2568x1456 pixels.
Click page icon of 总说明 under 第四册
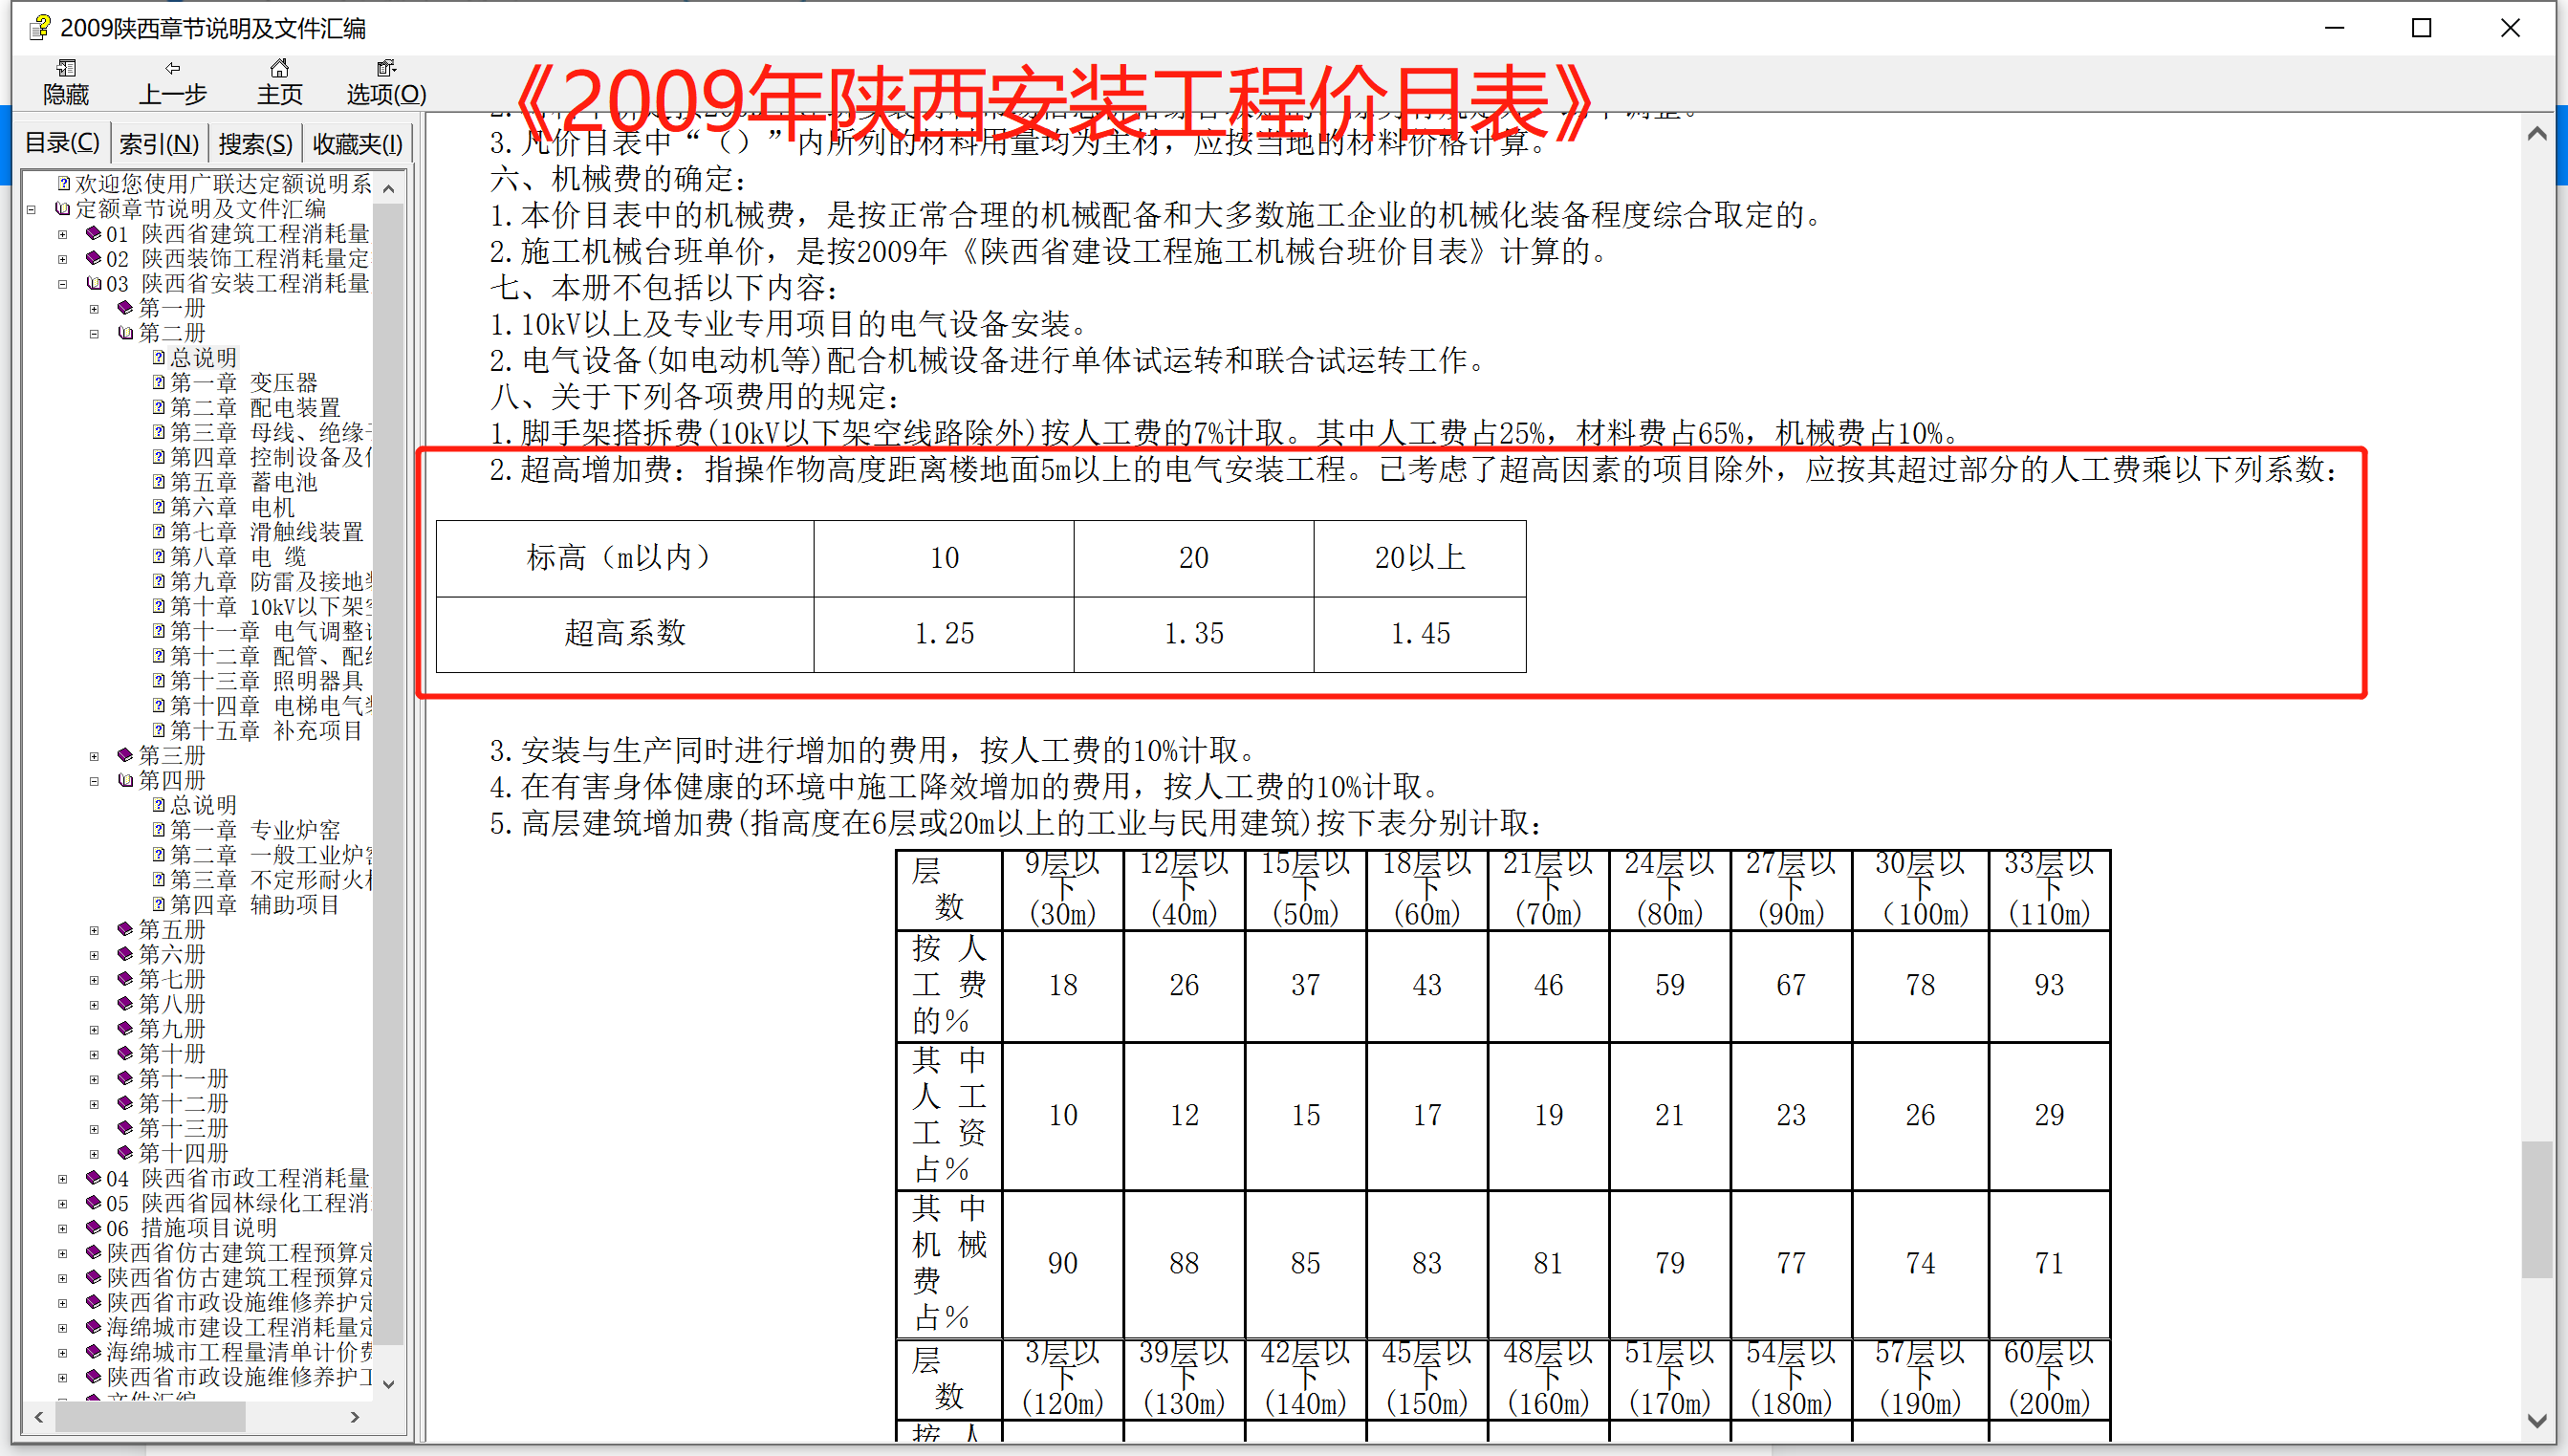[x=158, y=805]
